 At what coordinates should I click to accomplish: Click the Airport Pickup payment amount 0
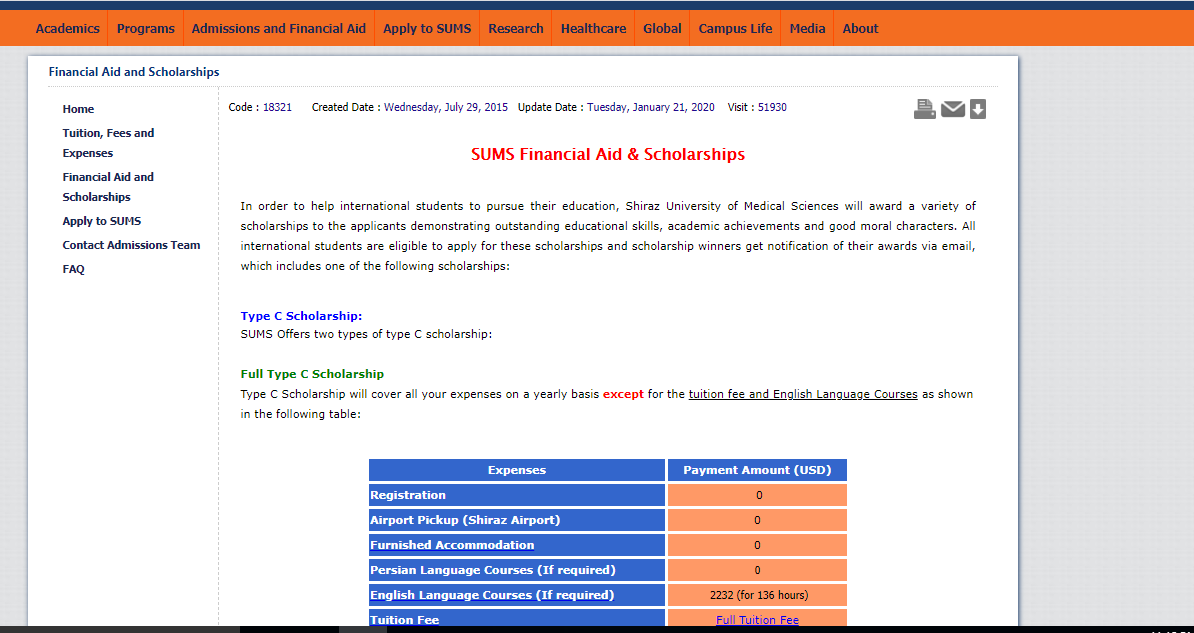point(758,520)
